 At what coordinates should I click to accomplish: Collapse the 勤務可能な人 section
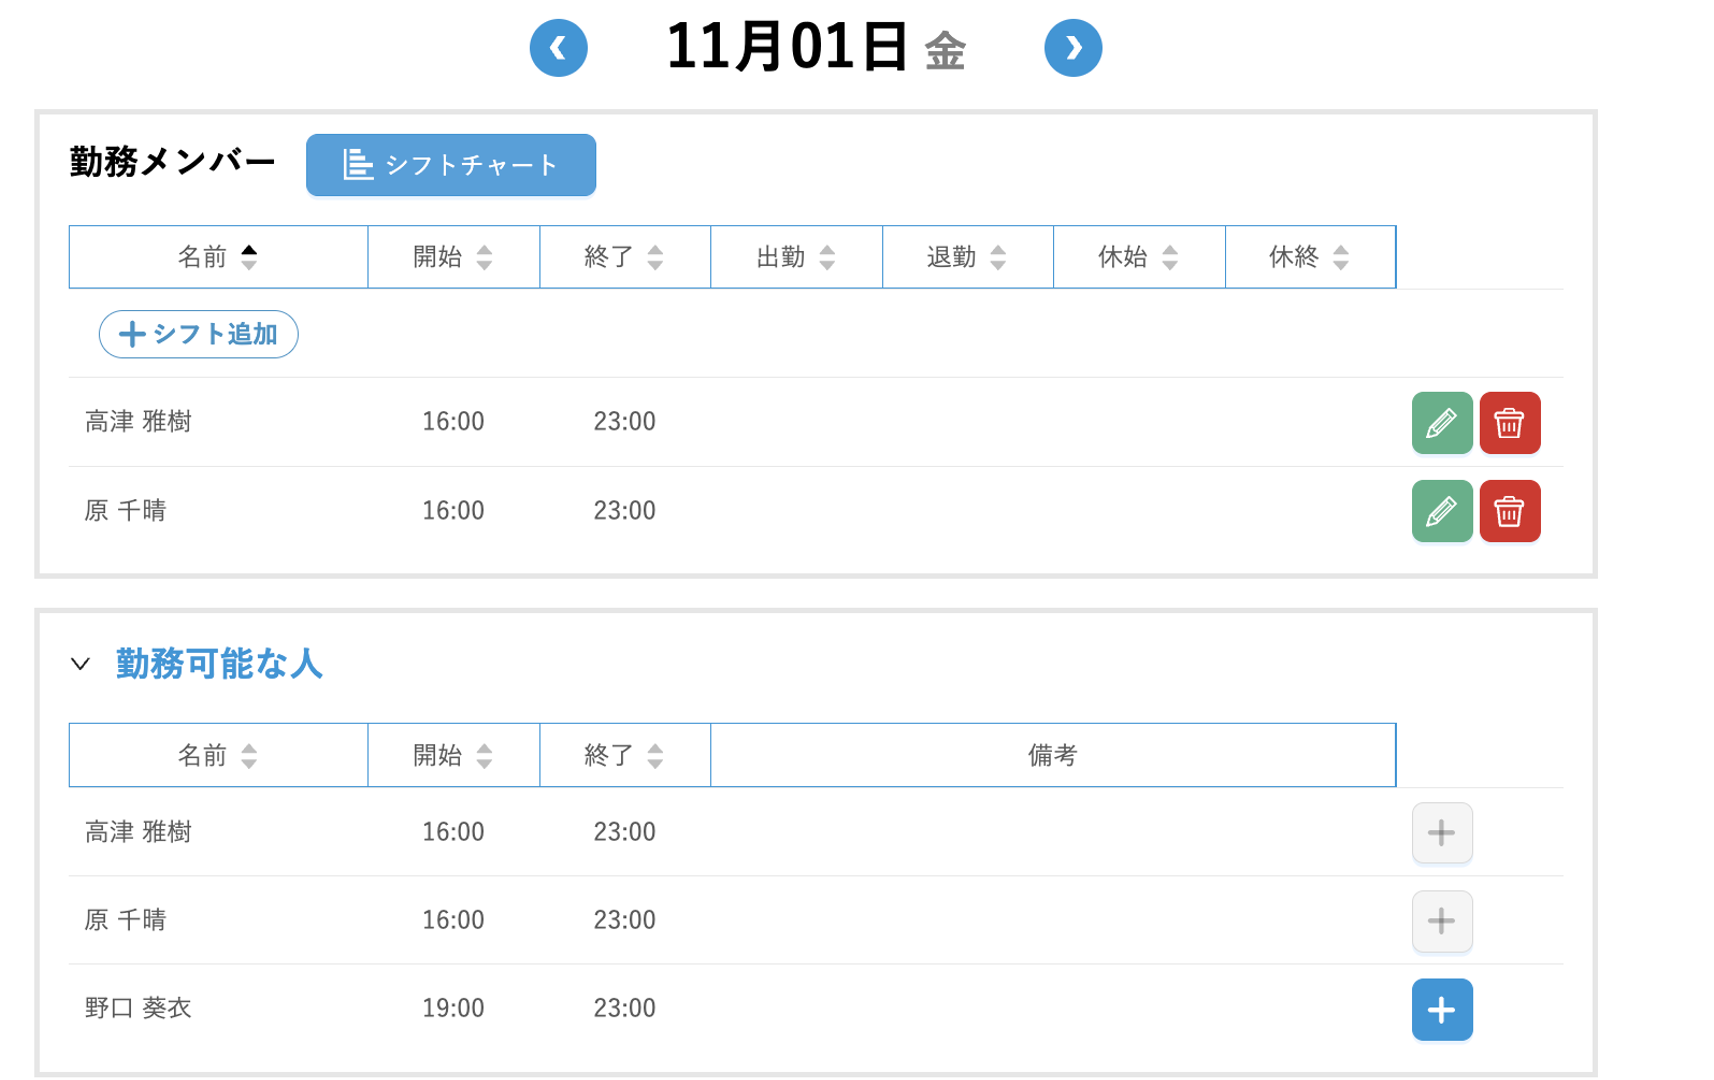[x=81, y=664]
